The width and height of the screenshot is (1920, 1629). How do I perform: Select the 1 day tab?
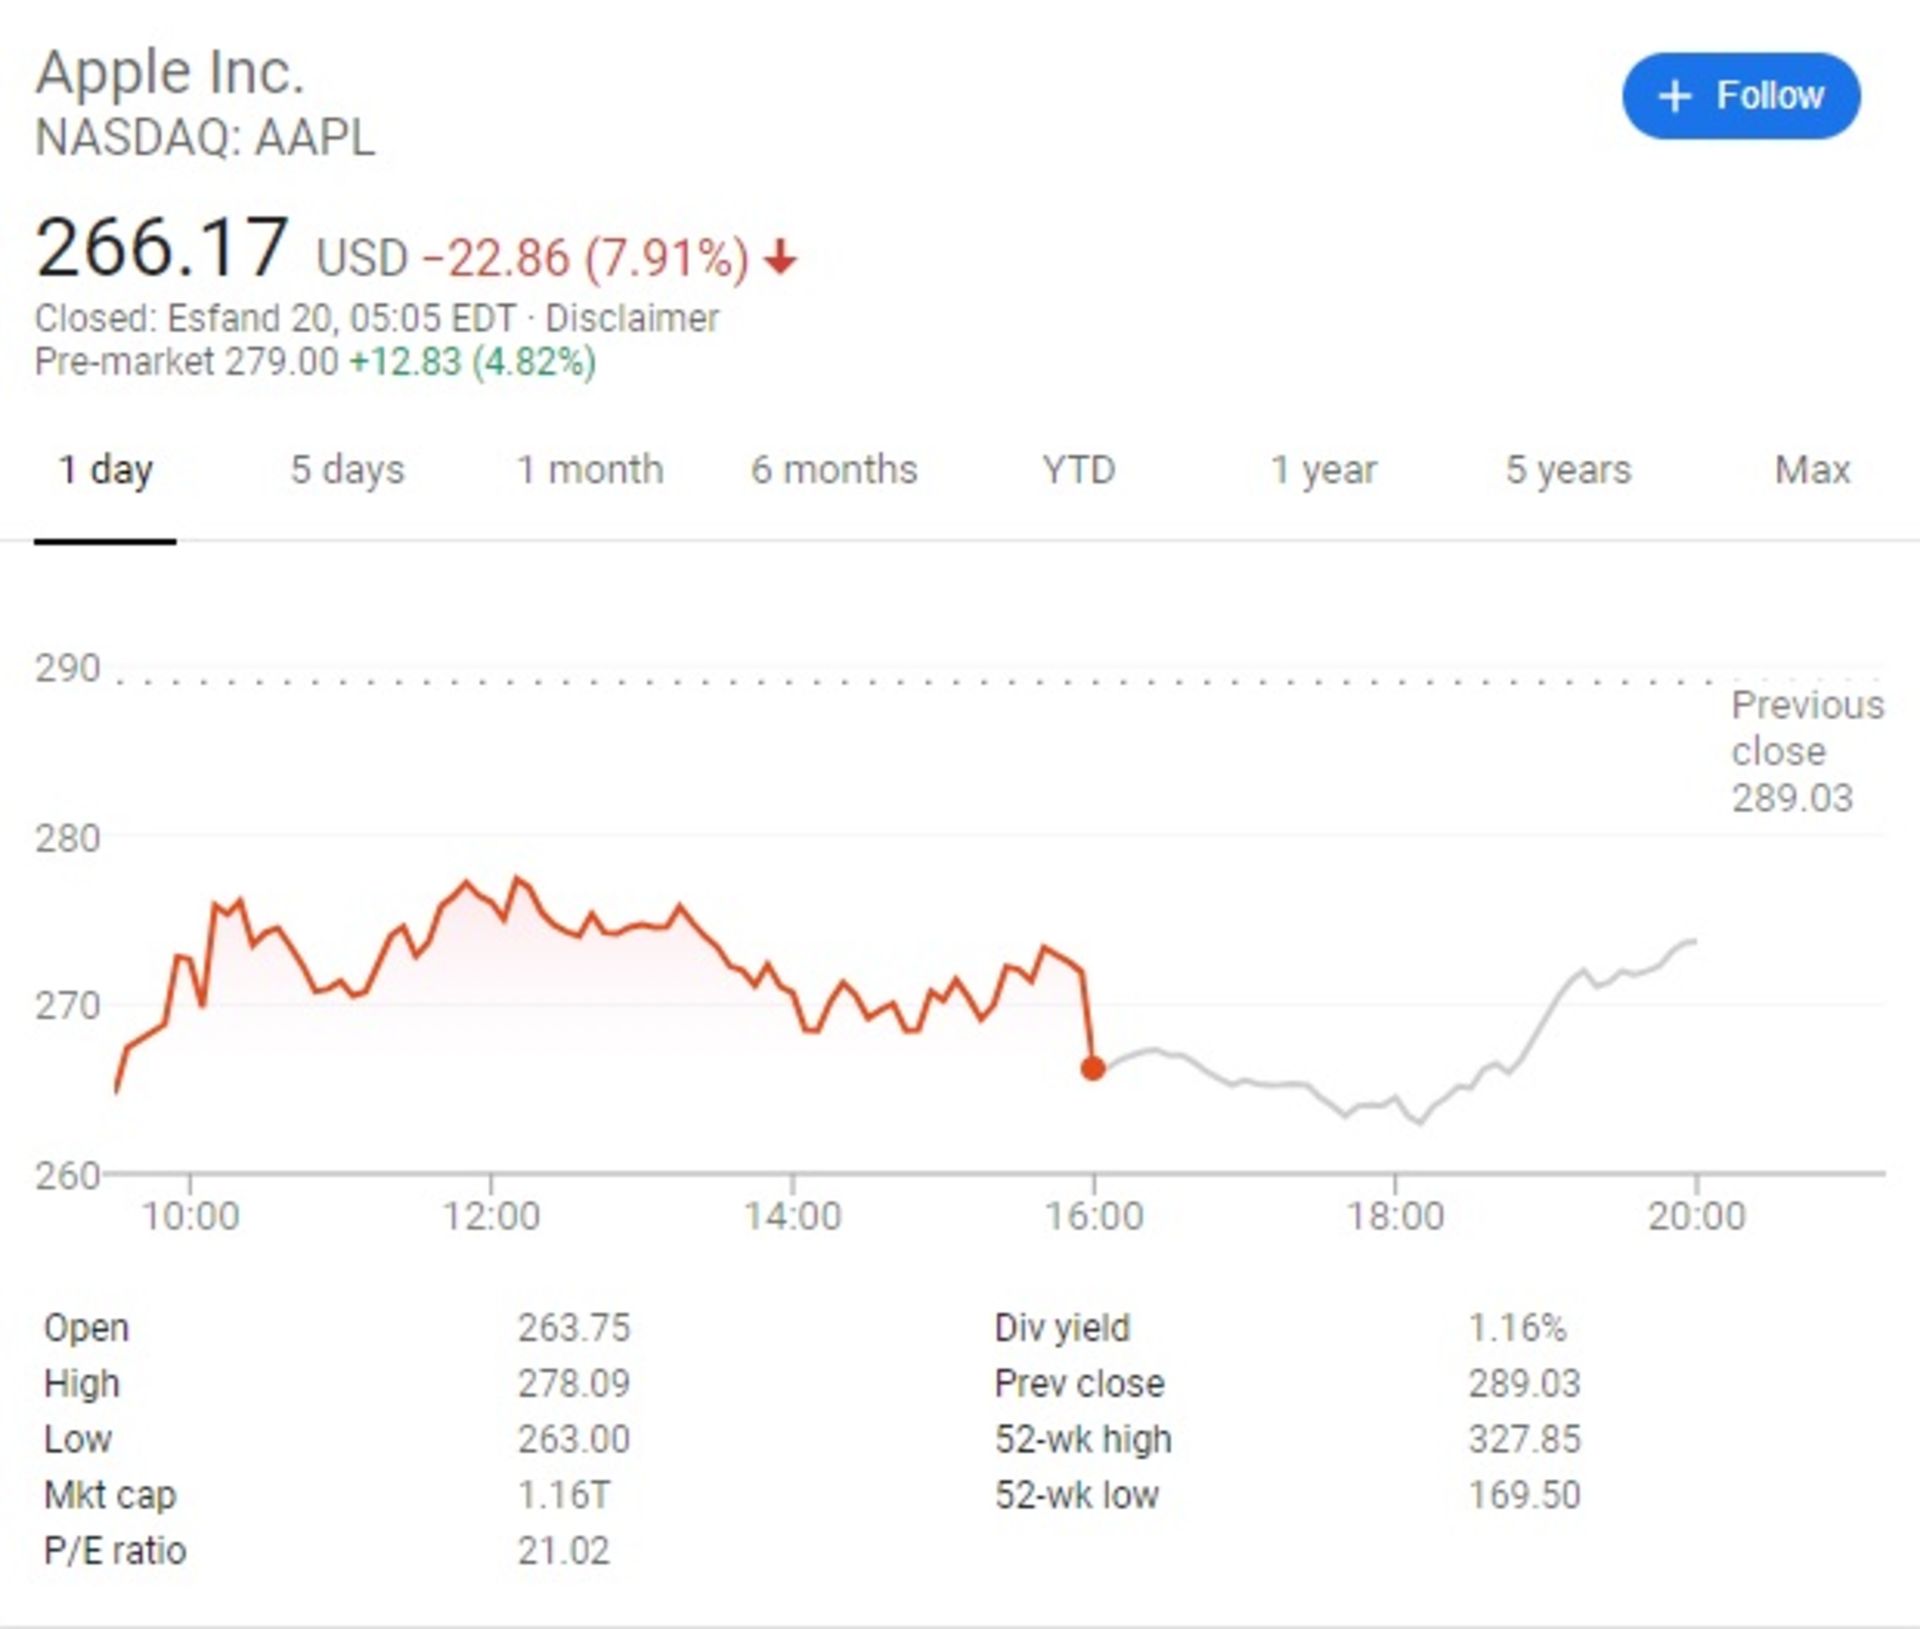tap(106, 469)
